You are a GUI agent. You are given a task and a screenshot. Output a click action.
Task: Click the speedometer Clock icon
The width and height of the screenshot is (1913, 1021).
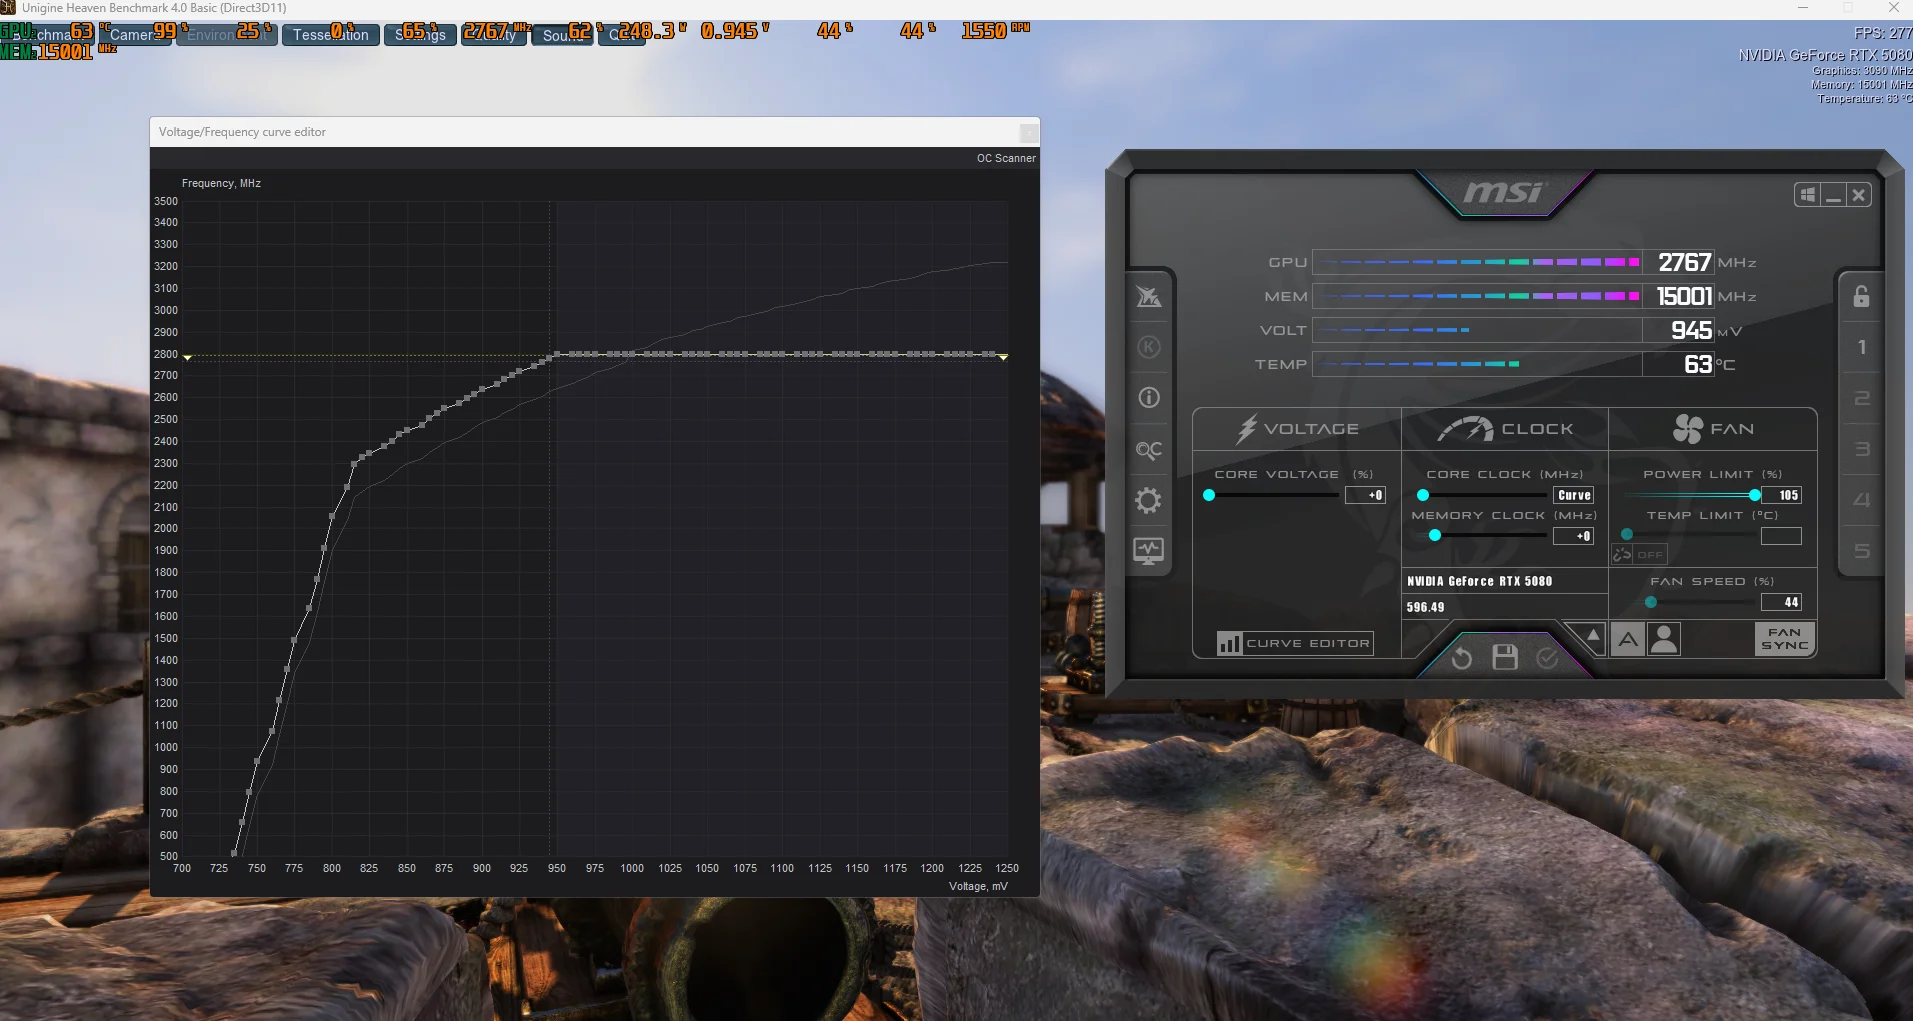pos(1465,429)
